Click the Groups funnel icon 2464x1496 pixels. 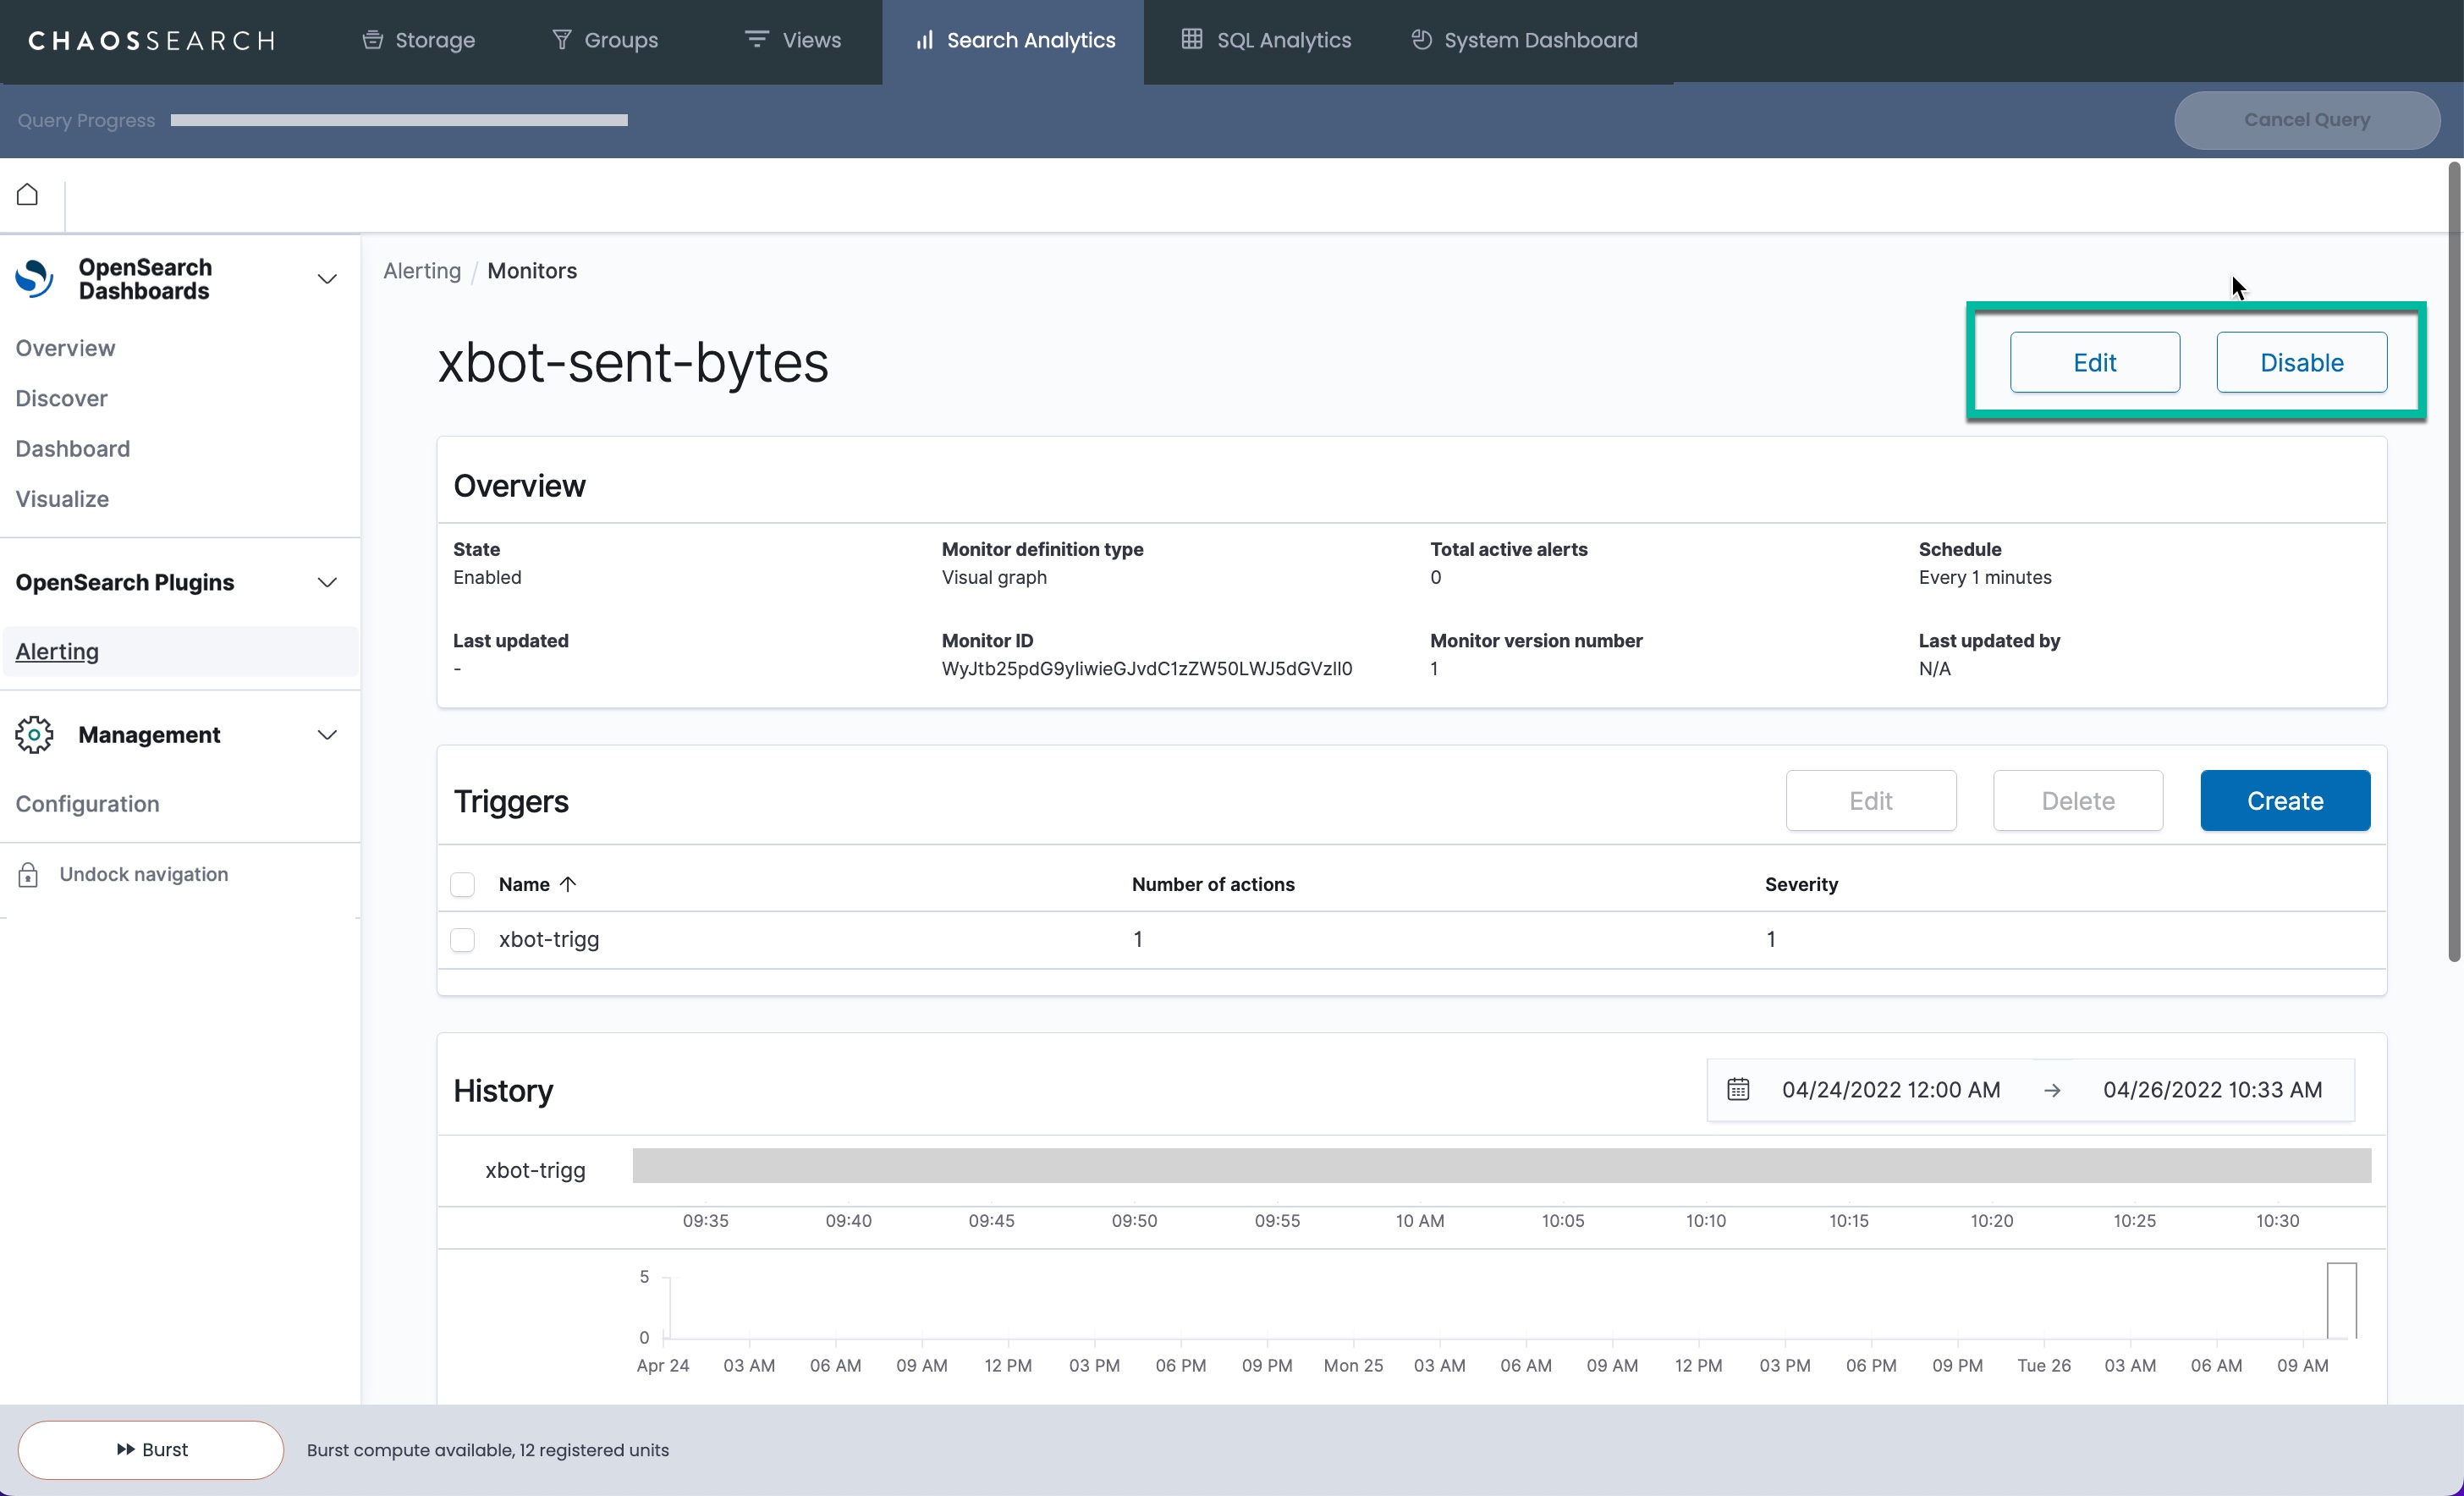(x=562, y=40)
